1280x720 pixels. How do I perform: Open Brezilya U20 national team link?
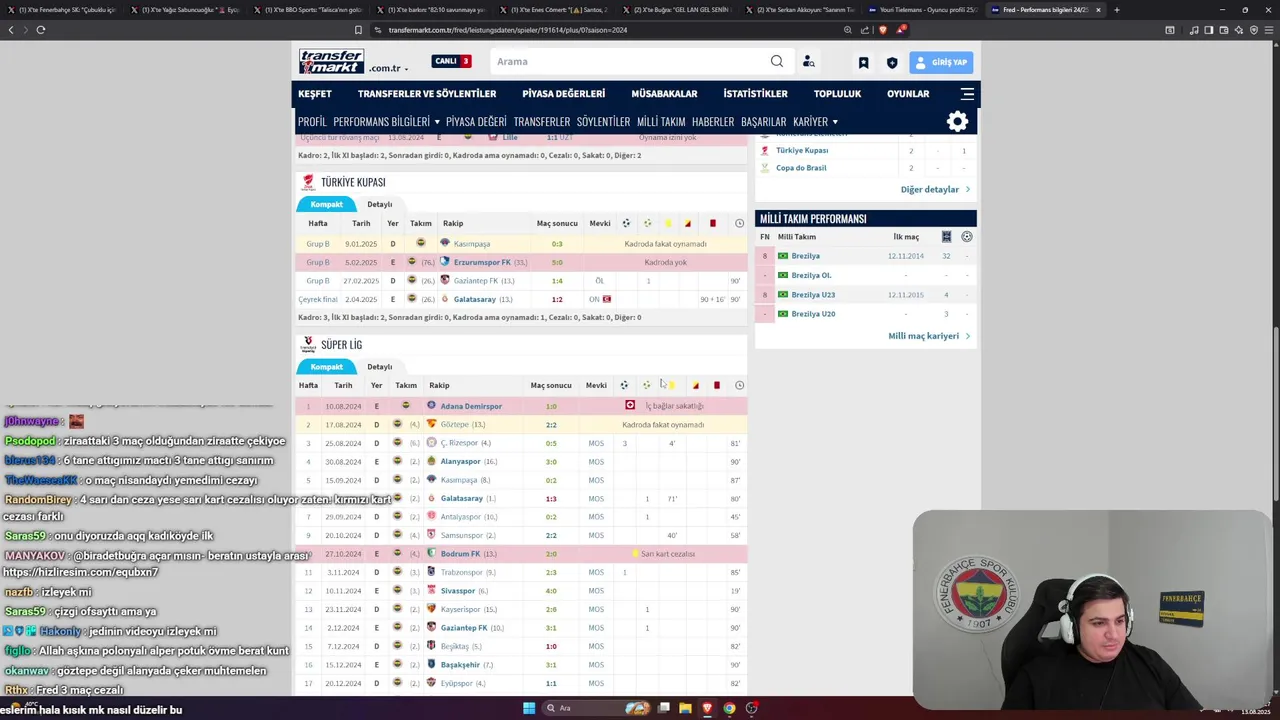pyautogui.click(x=813, y=314)
